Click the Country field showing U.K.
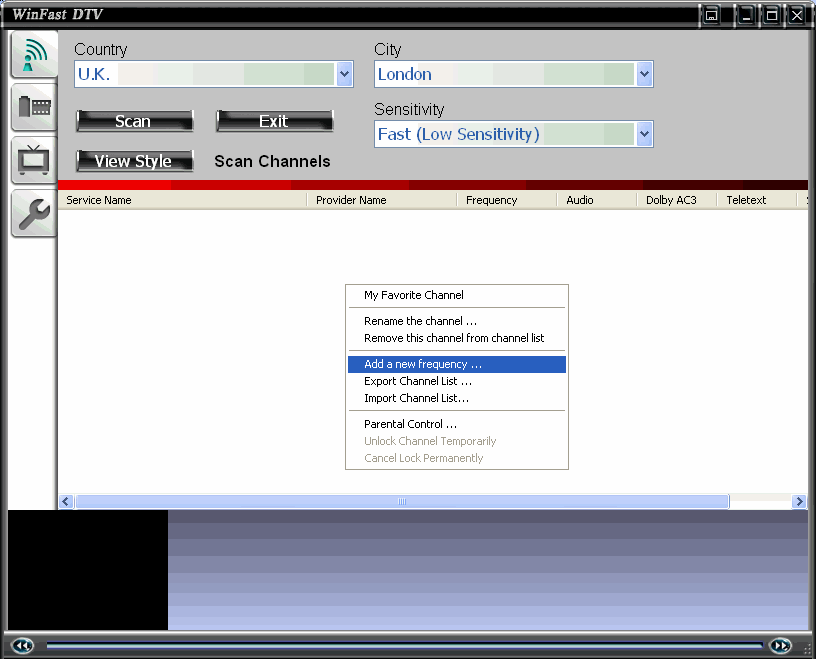816x659 pixels. pos(214,74)
